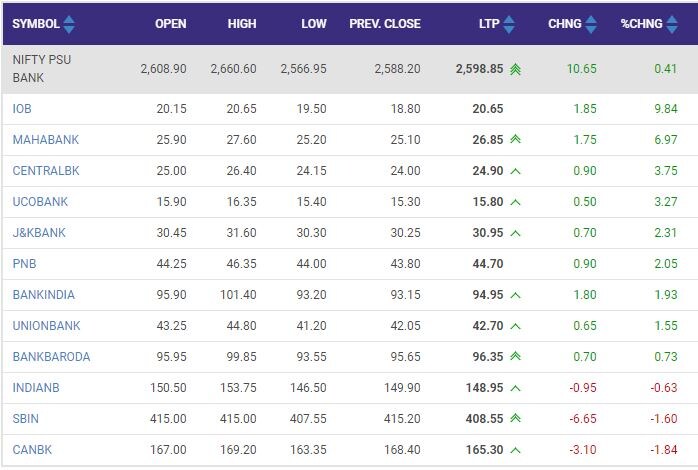Sort table by SYMBOL column arrows
The image size is (698, 470).
[x=69, y=24]
